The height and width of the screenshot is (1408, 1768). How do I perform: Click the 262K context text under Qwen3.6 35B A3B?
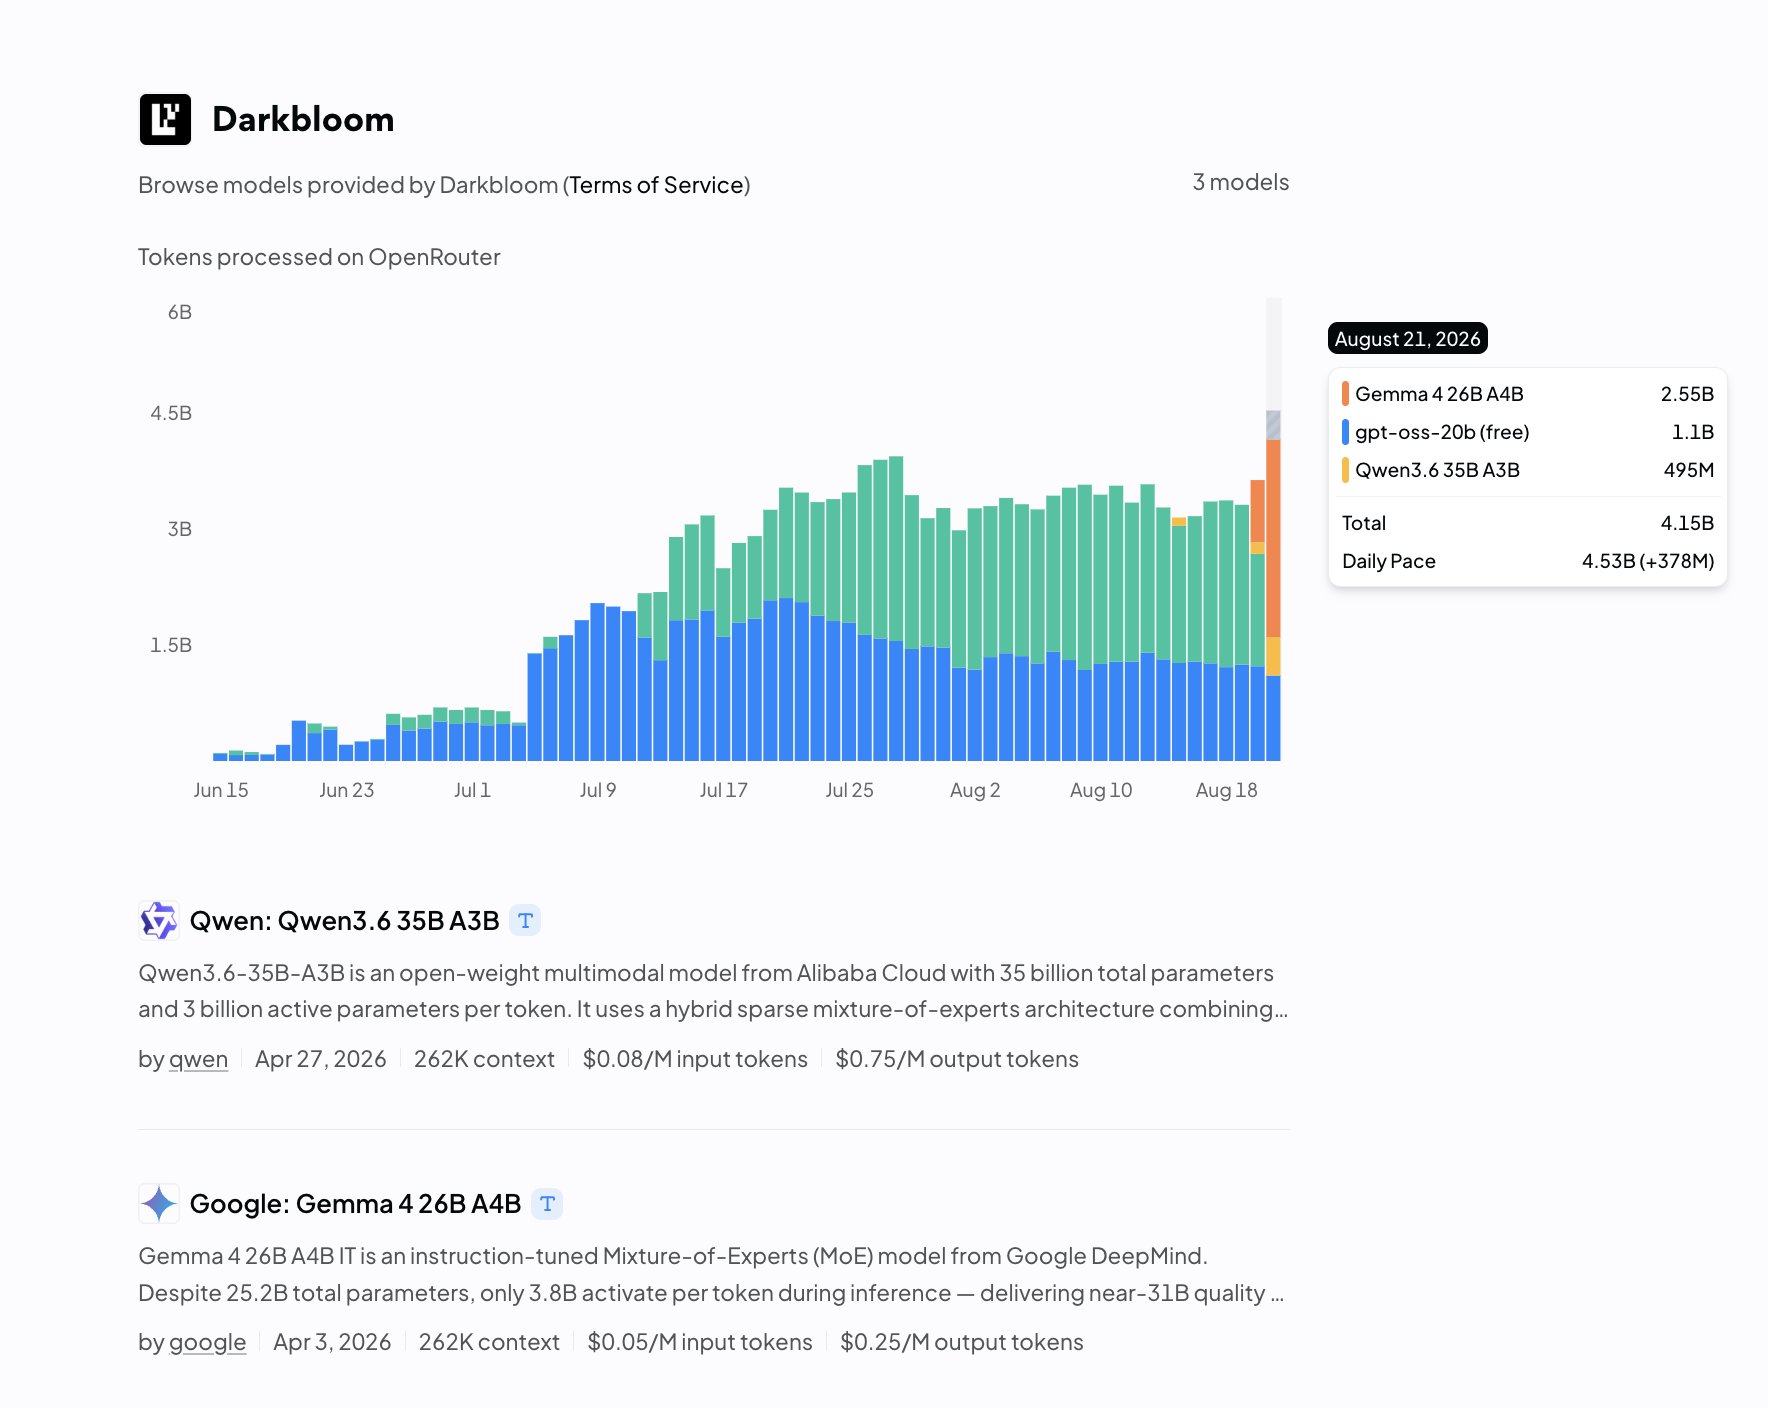484,1059
